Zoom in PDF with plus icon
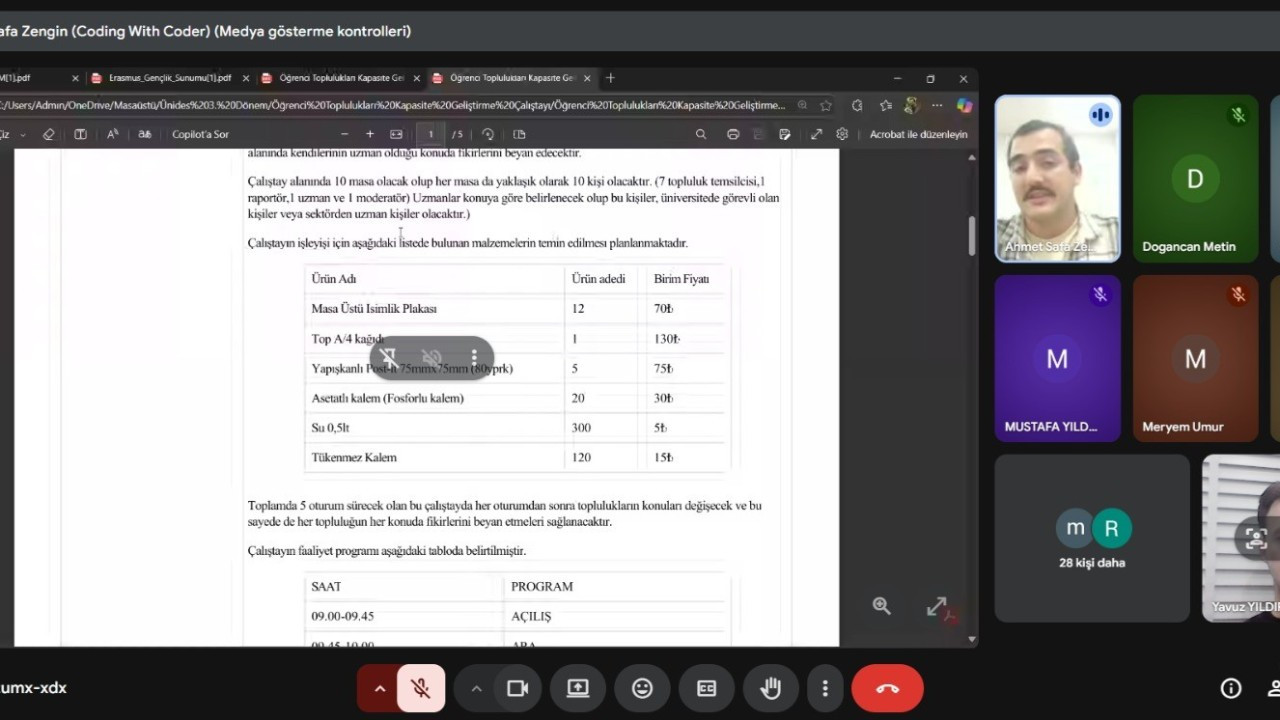The height and width of the screenshot is (720, 1280). pos(370,134)
